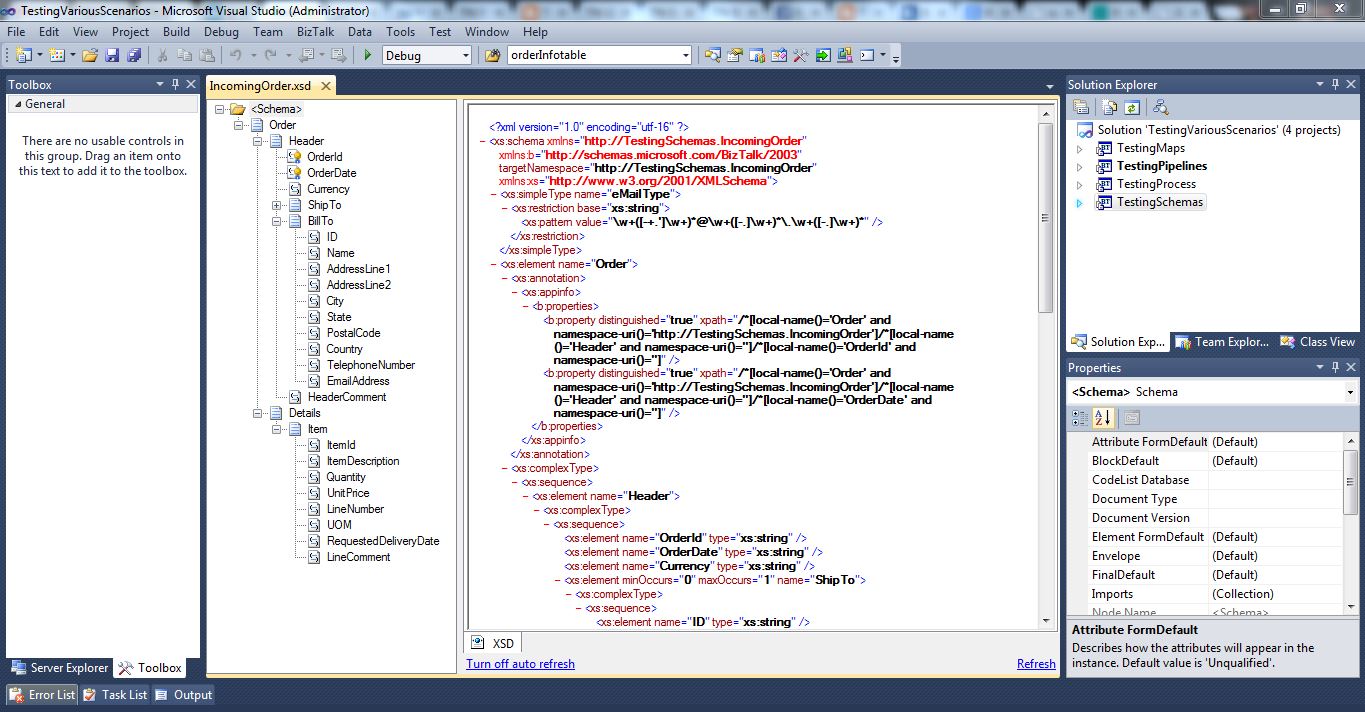This screenshot has height=712, width=1365.
Task: Open the orderInfotable find dropdown
Action: pyautogui.click(x=685, y=55)
